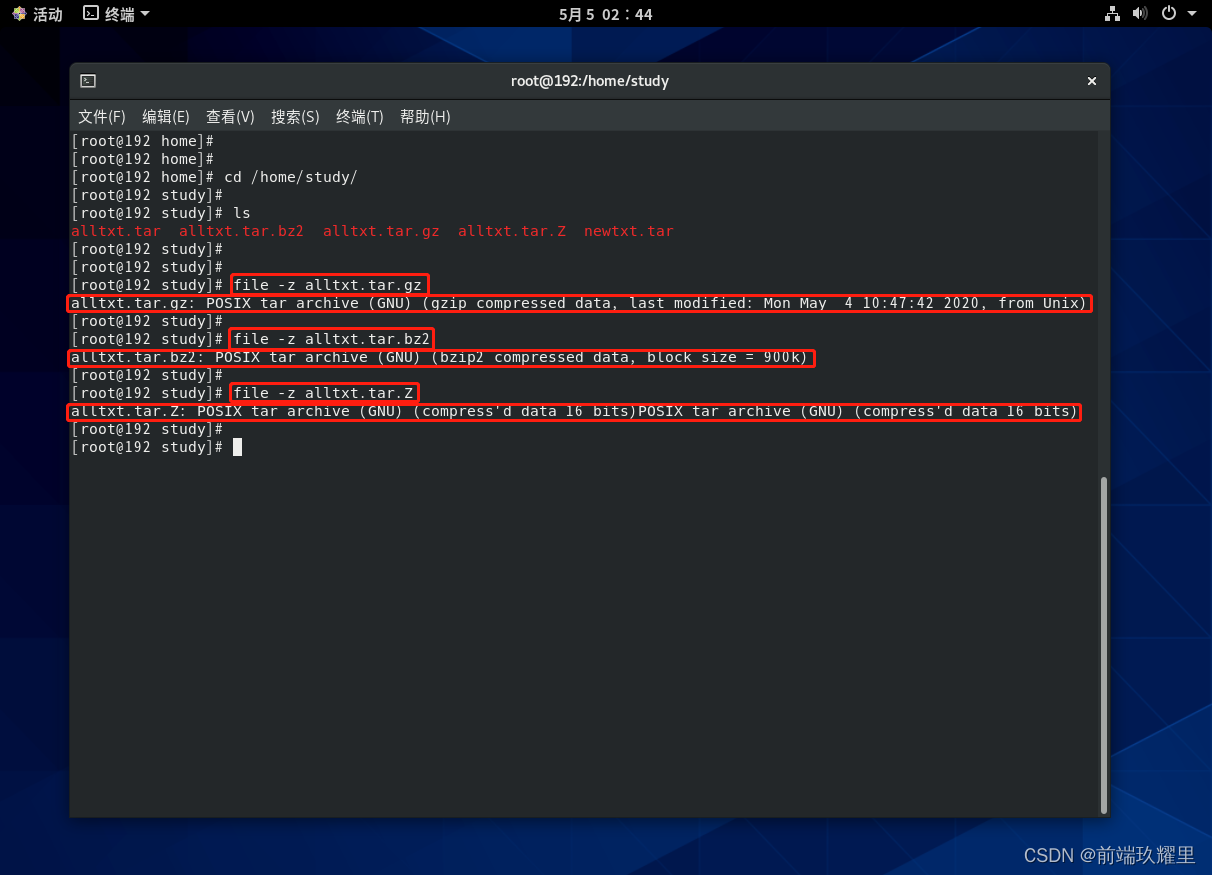Open the 终端(T) menu
Screen dimensions: 1212x875
(360, 117)
